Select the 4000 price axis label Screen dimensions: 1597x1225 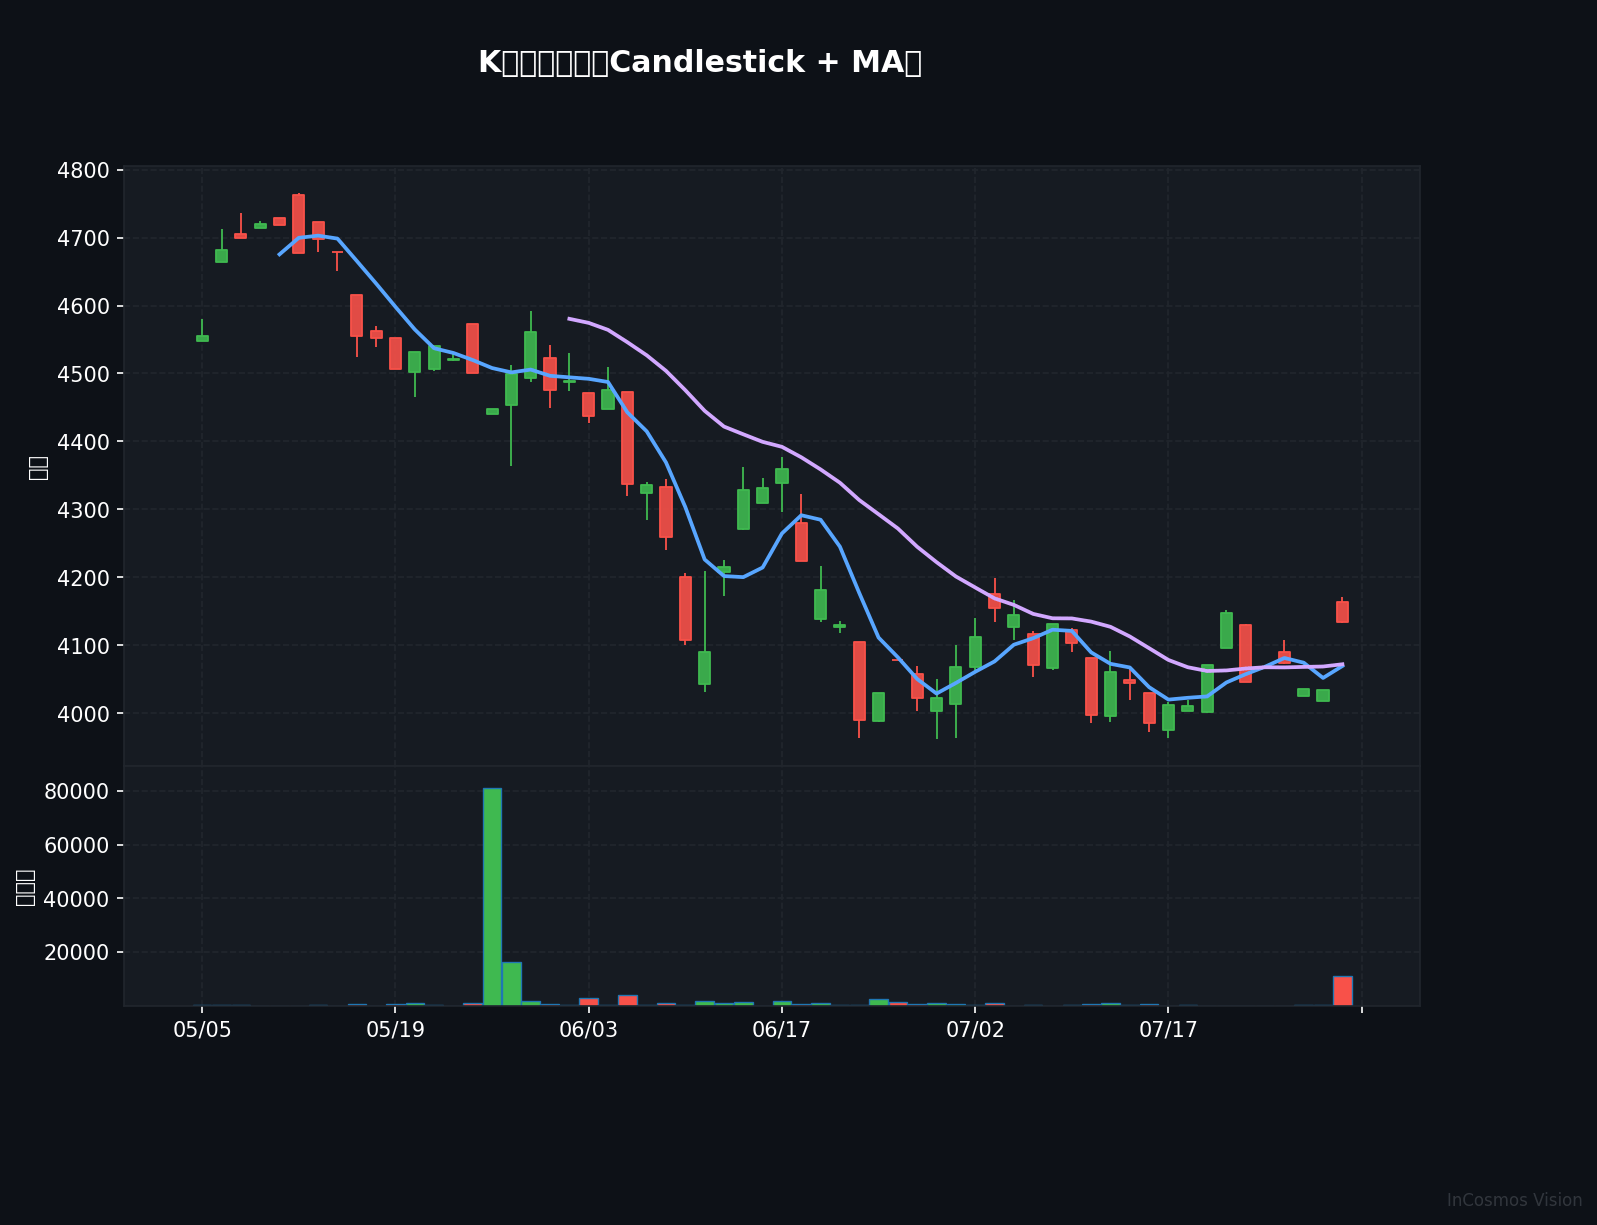pyautogui.click(x=84, y=714)
